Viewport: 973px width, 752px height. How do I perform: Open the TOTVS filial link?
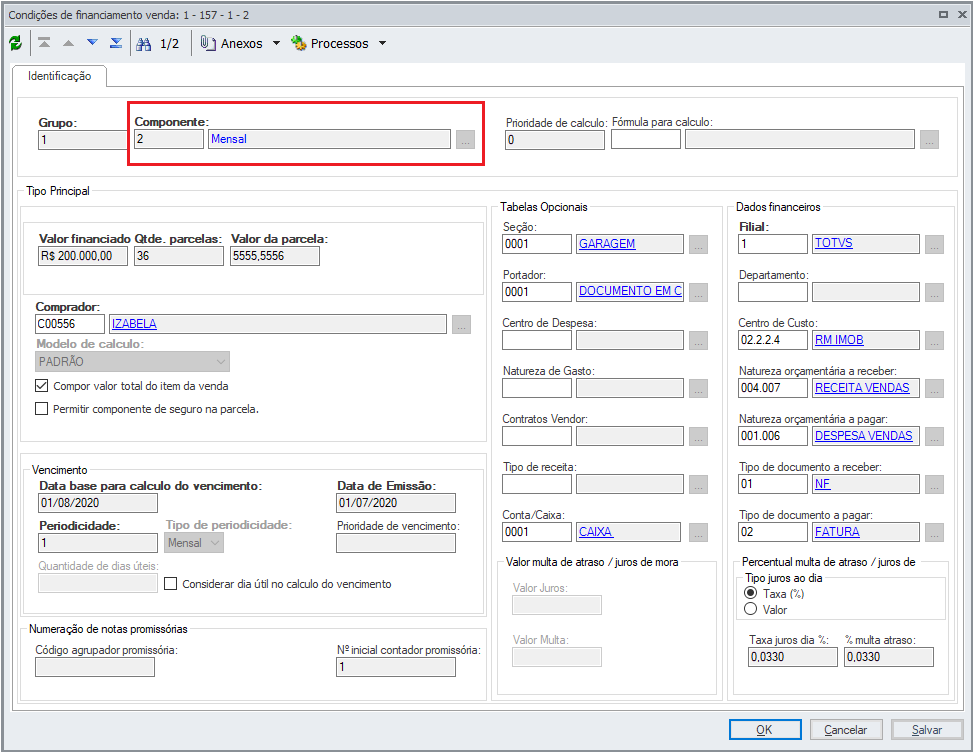tap(833, 243)
